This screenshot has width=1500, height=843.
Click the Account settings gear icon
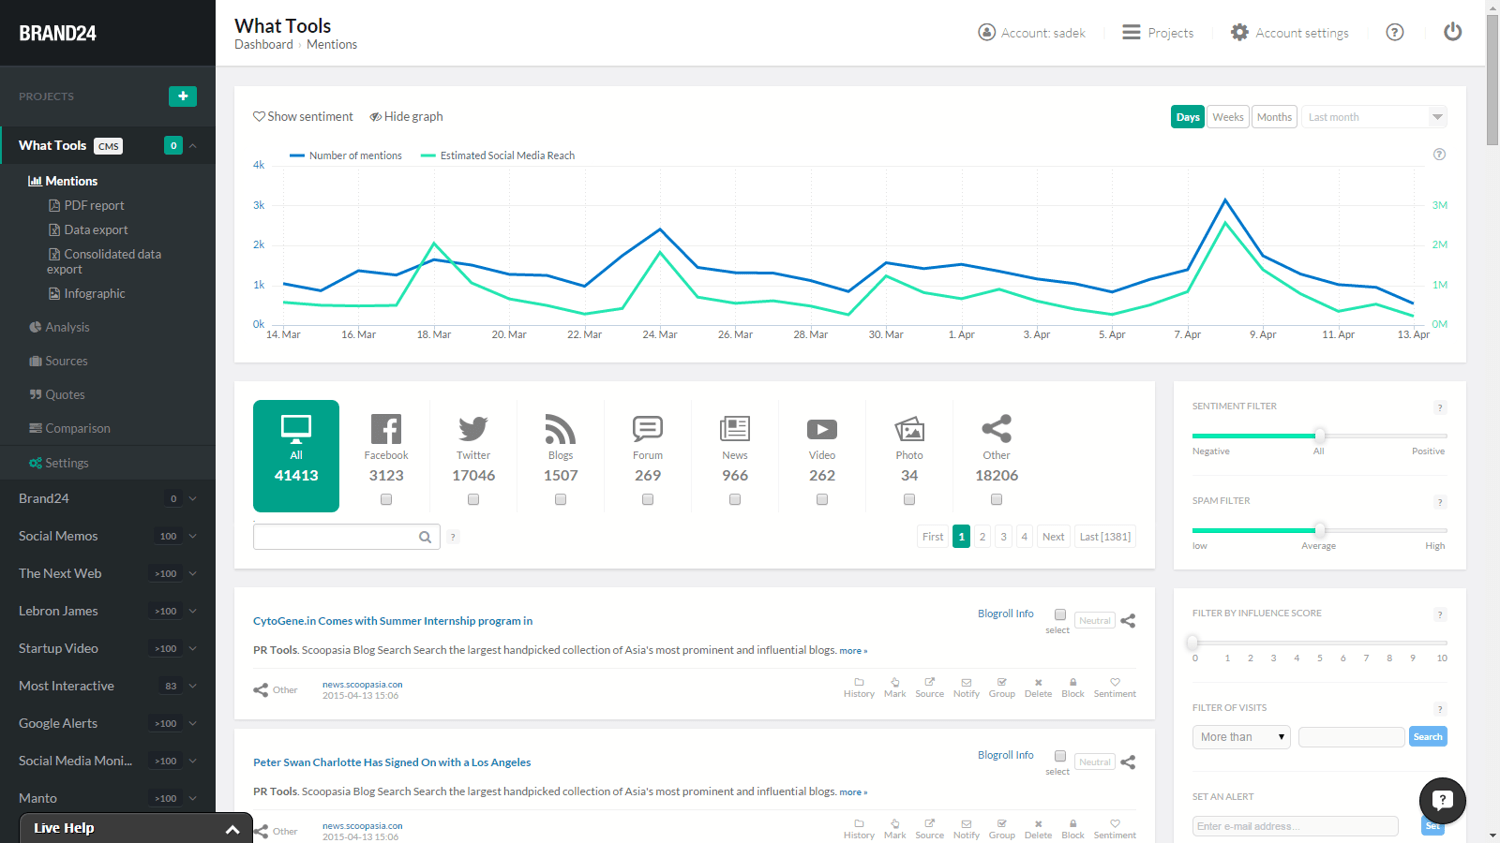(1239, 32)
